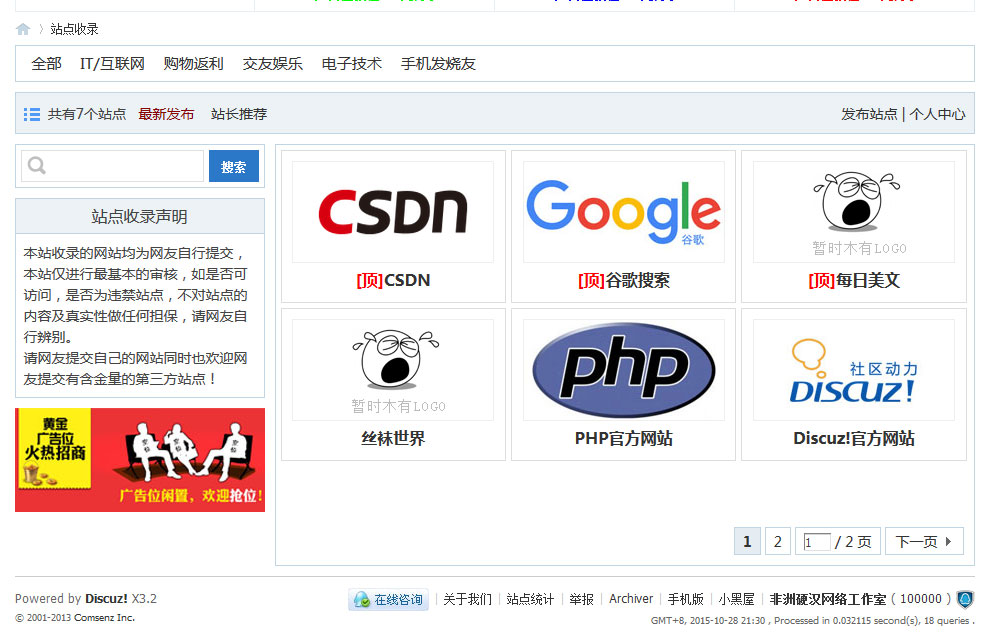The height and width of the screenshot is (638, 991).
Task: Select the IT/互联网 category
Action: (x=112, y=64)
